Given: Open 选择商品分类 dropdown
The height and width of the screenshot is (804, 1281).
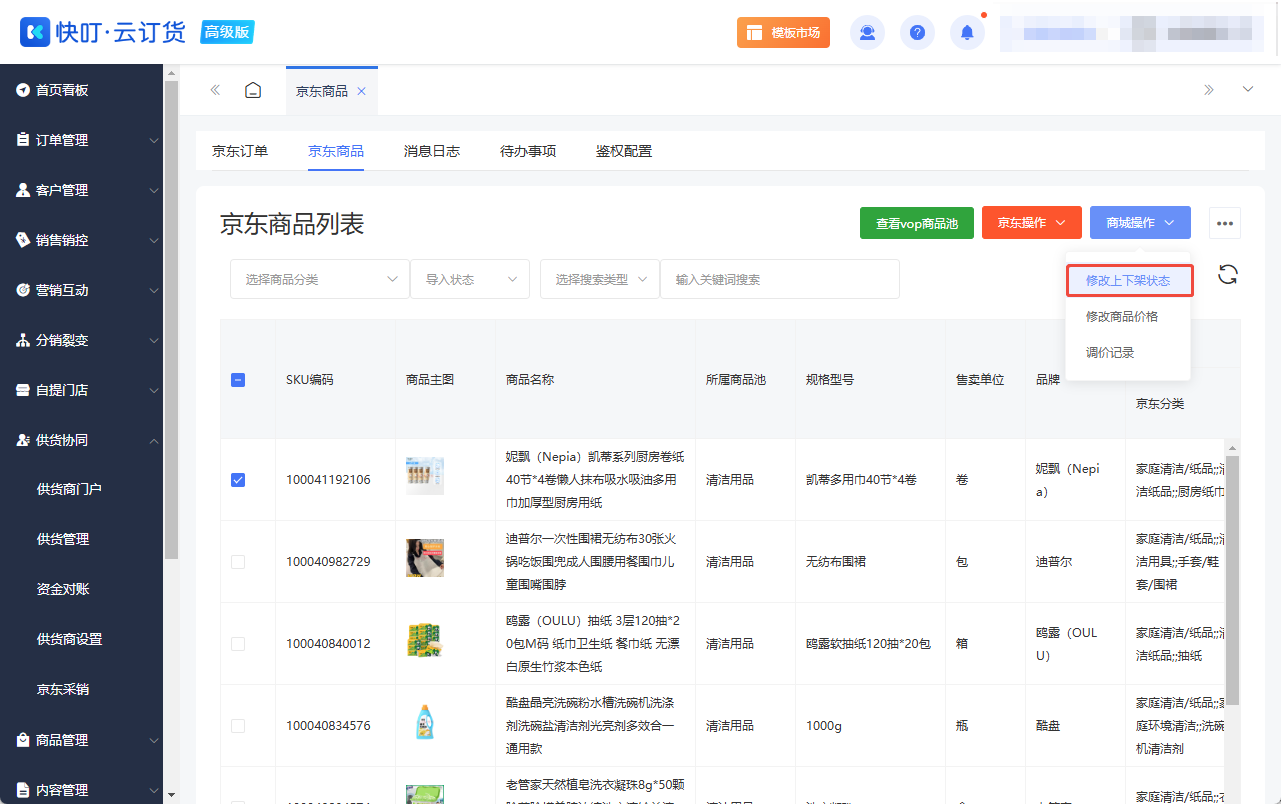Looking at the screenshot, I should [x=320, y=279].
